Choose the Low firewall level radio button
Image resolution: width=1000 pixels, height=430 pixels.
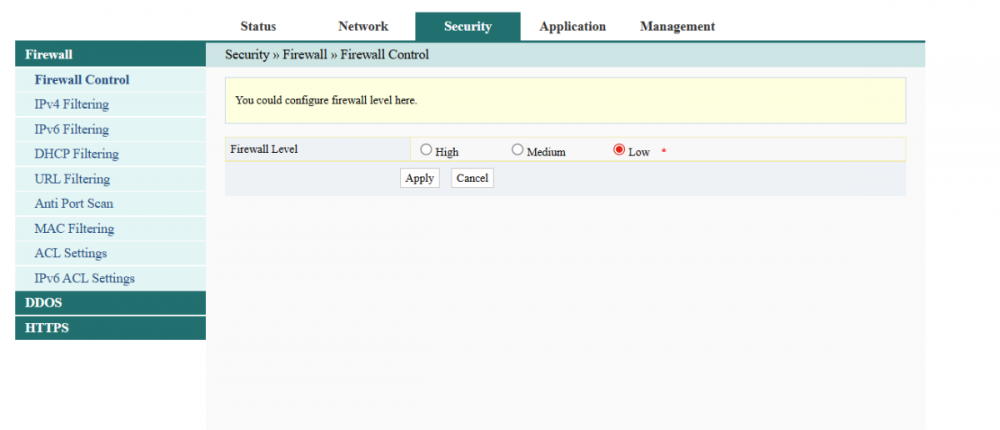click(x=619, y=150)
